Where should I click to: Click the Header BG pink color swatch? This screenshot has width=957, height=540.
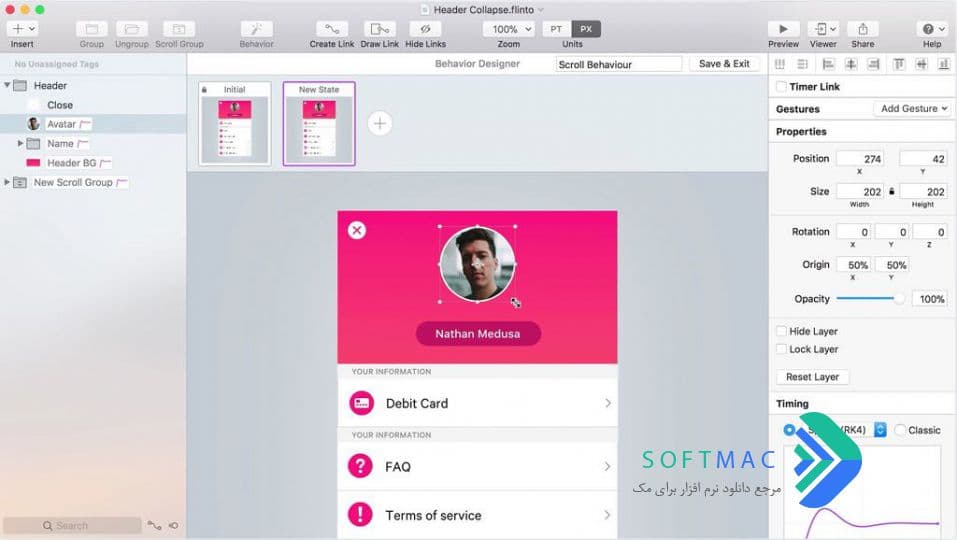coord(33,163)
